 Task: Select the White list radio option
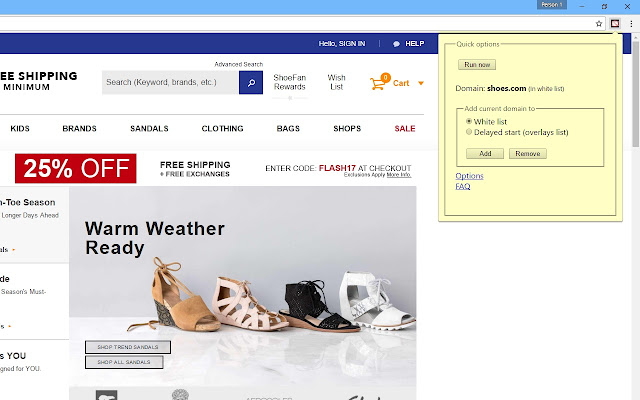click(x=469, y=121)
